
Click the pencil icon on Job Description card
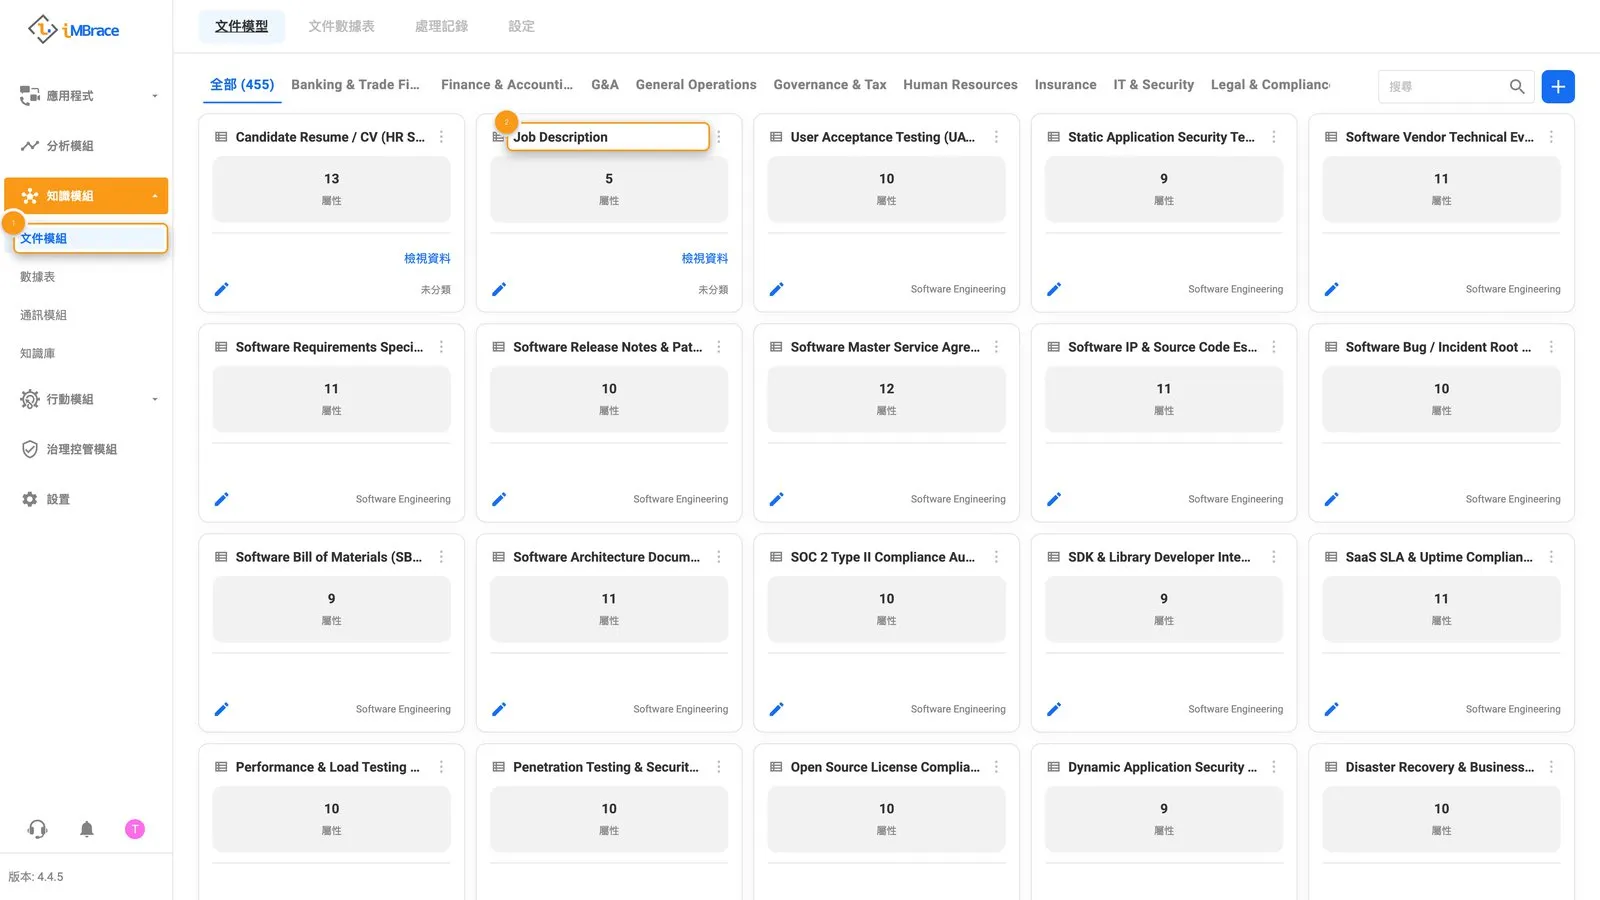pyautogui.click(x=499, y=289)
